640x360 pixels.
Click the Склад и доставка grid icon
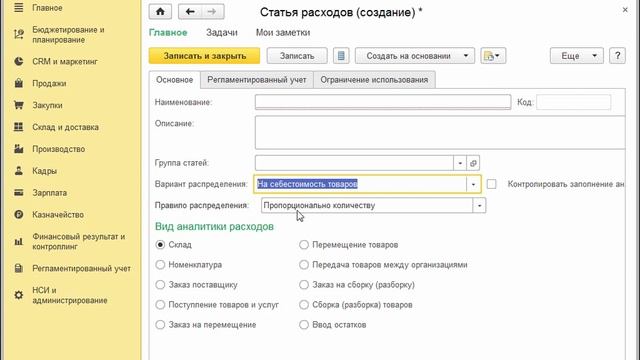[19, 127]
